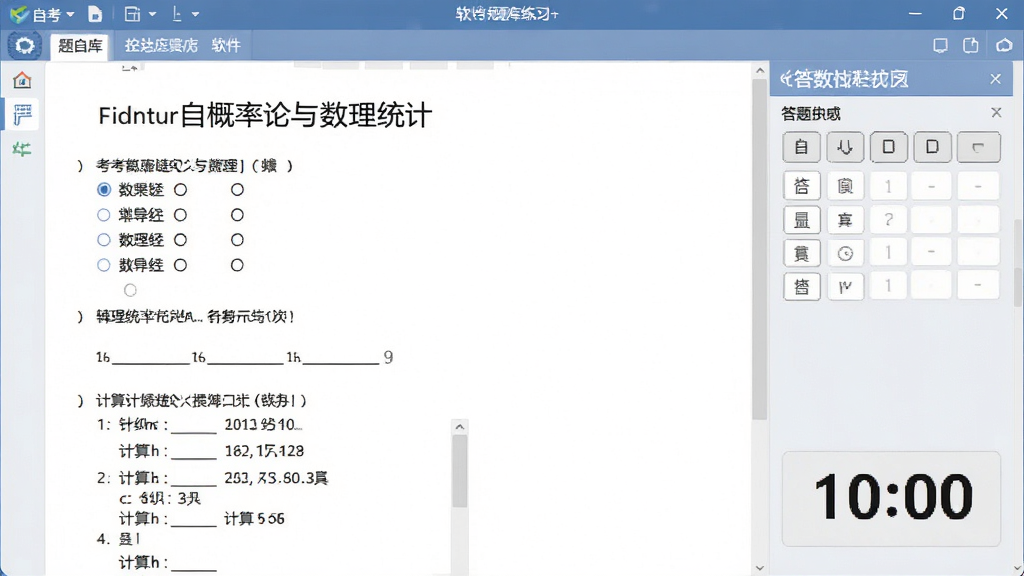The height and width of the screenshot is (576, 1024).
Task: Click the text 计算 5.66
Action: point(254,519)
